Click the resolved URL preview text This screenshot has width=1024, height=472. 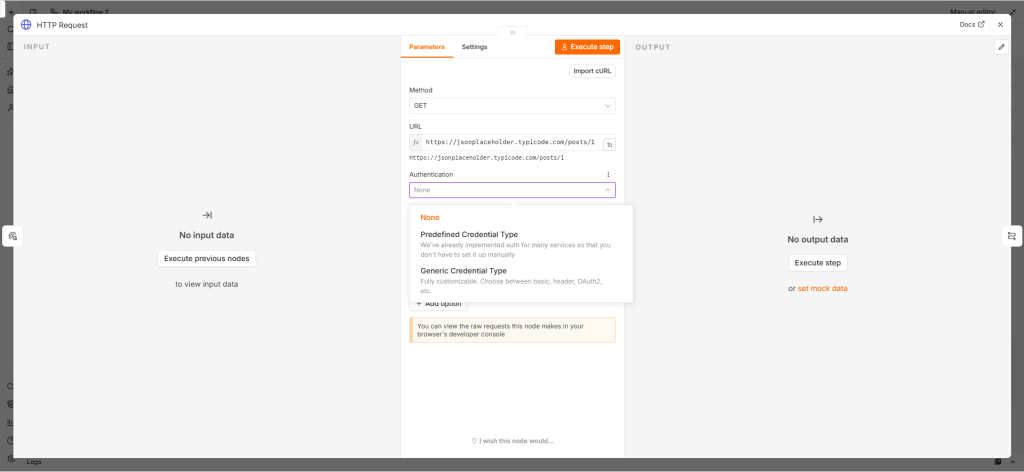pyautogui.click(x=487, y=158)
